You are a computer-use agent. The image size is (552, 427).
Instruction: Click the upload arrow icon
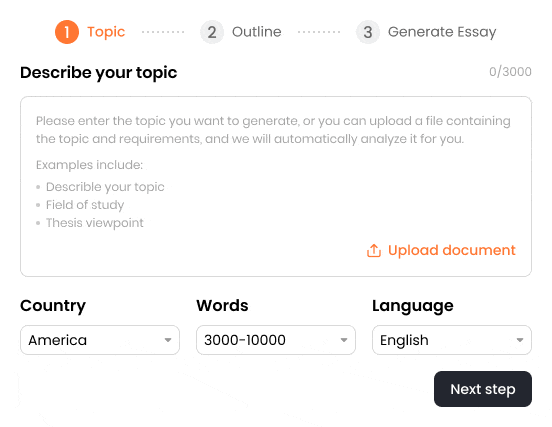[374, 251]
